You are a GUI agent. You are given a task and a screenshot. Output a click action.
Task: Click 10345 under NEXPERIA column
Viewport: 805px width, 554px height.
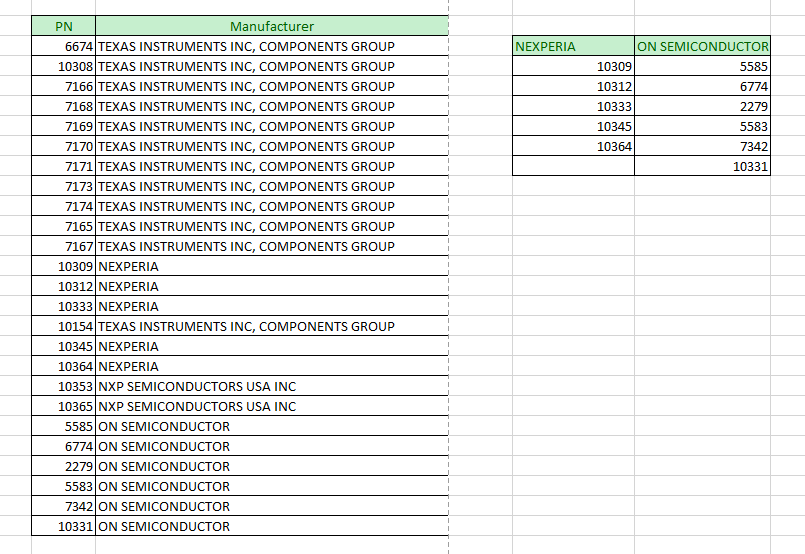573,126
